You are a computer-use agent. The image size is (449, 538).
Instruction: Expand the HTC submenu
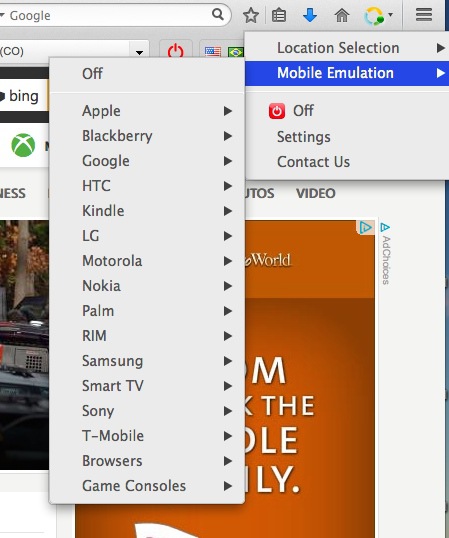[147, 186]
